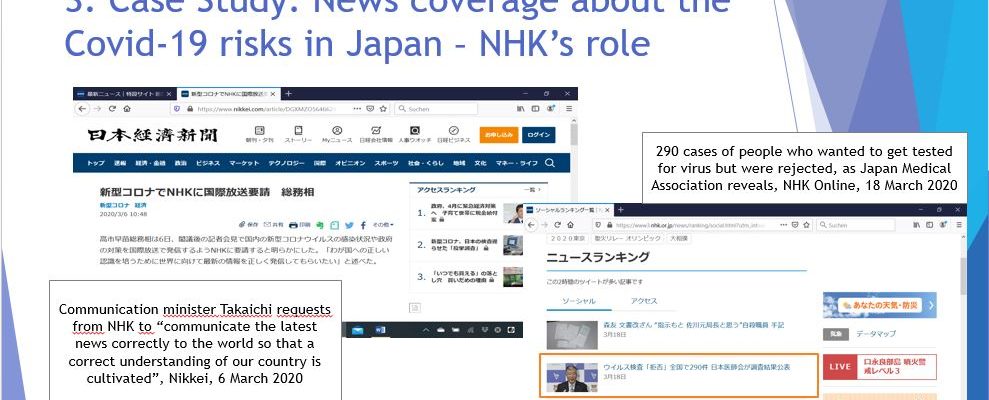Go back in the NHK browser window
The image size is (989, 400).
click(532, 225)
